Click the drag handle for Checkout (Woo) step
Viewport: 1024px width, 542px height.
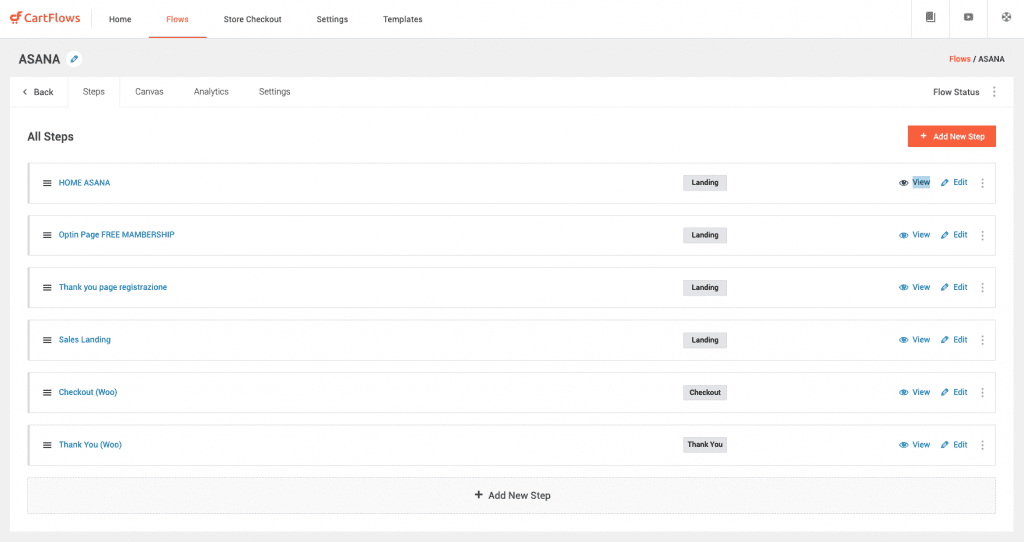point(47,392)
